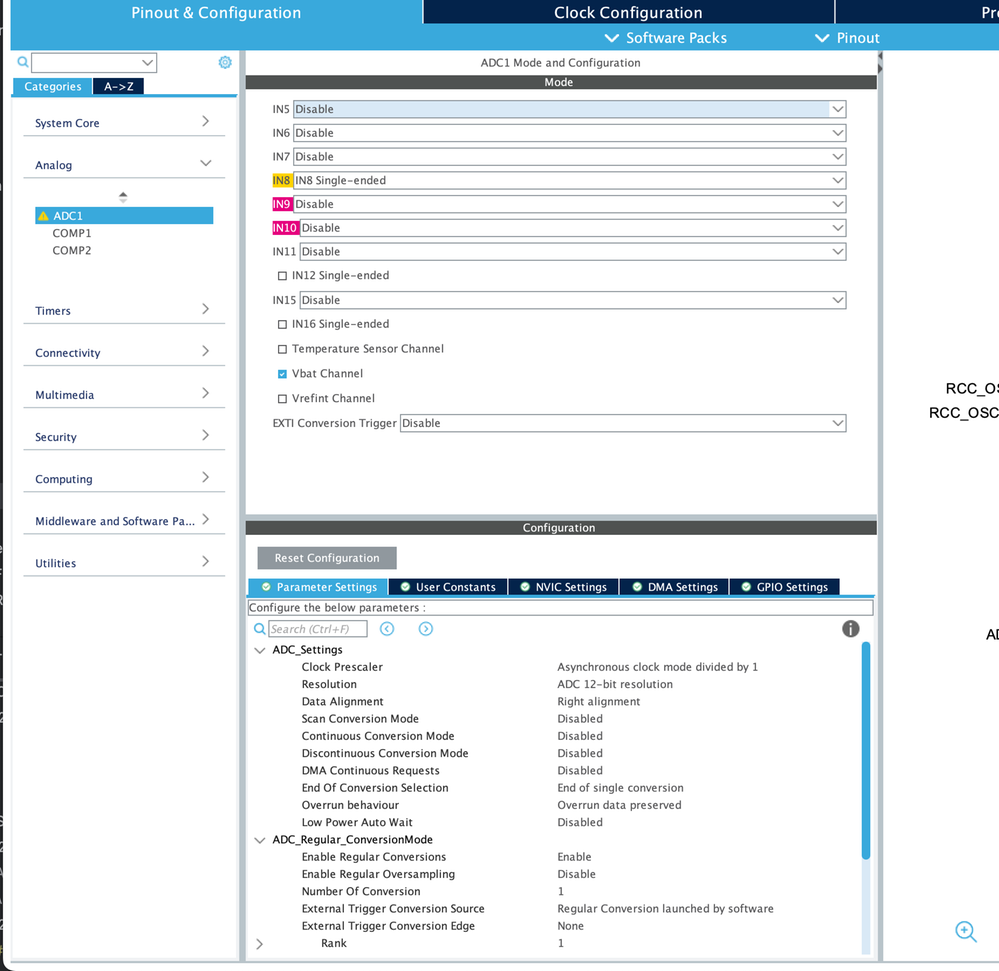Image resolution: width=999 pixels, height=971 pixels.
Task: Click the parameter search magnifier icon
Action: click(260, 629)
